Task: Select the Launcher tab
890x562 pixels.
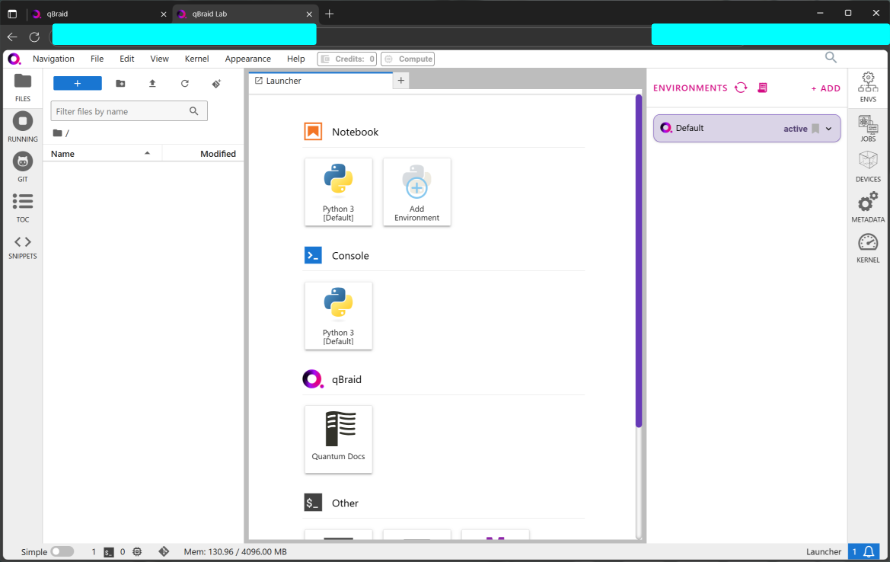Action: point(321,81)
